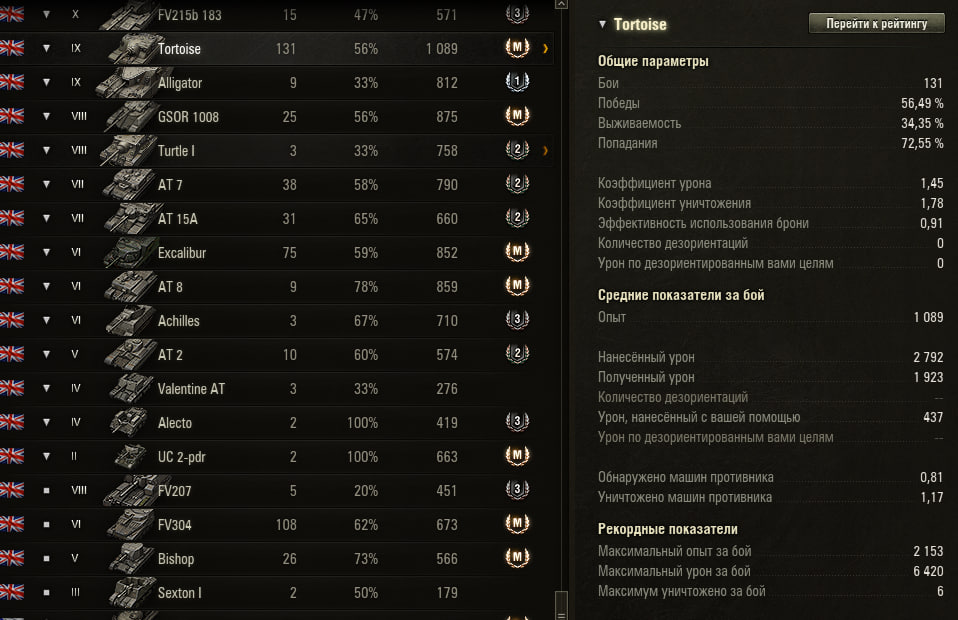Expand the Achilles row dropdown arrow
The image size is (958, 620).
[x=46, y=321]
